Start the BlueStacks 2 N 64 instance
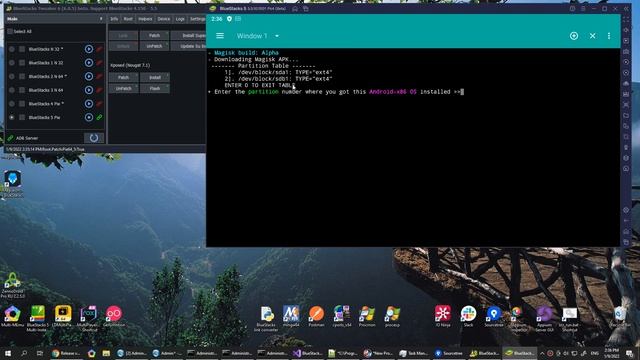The height and width of the screenshot is (360, 640). [x=89, y=76]
